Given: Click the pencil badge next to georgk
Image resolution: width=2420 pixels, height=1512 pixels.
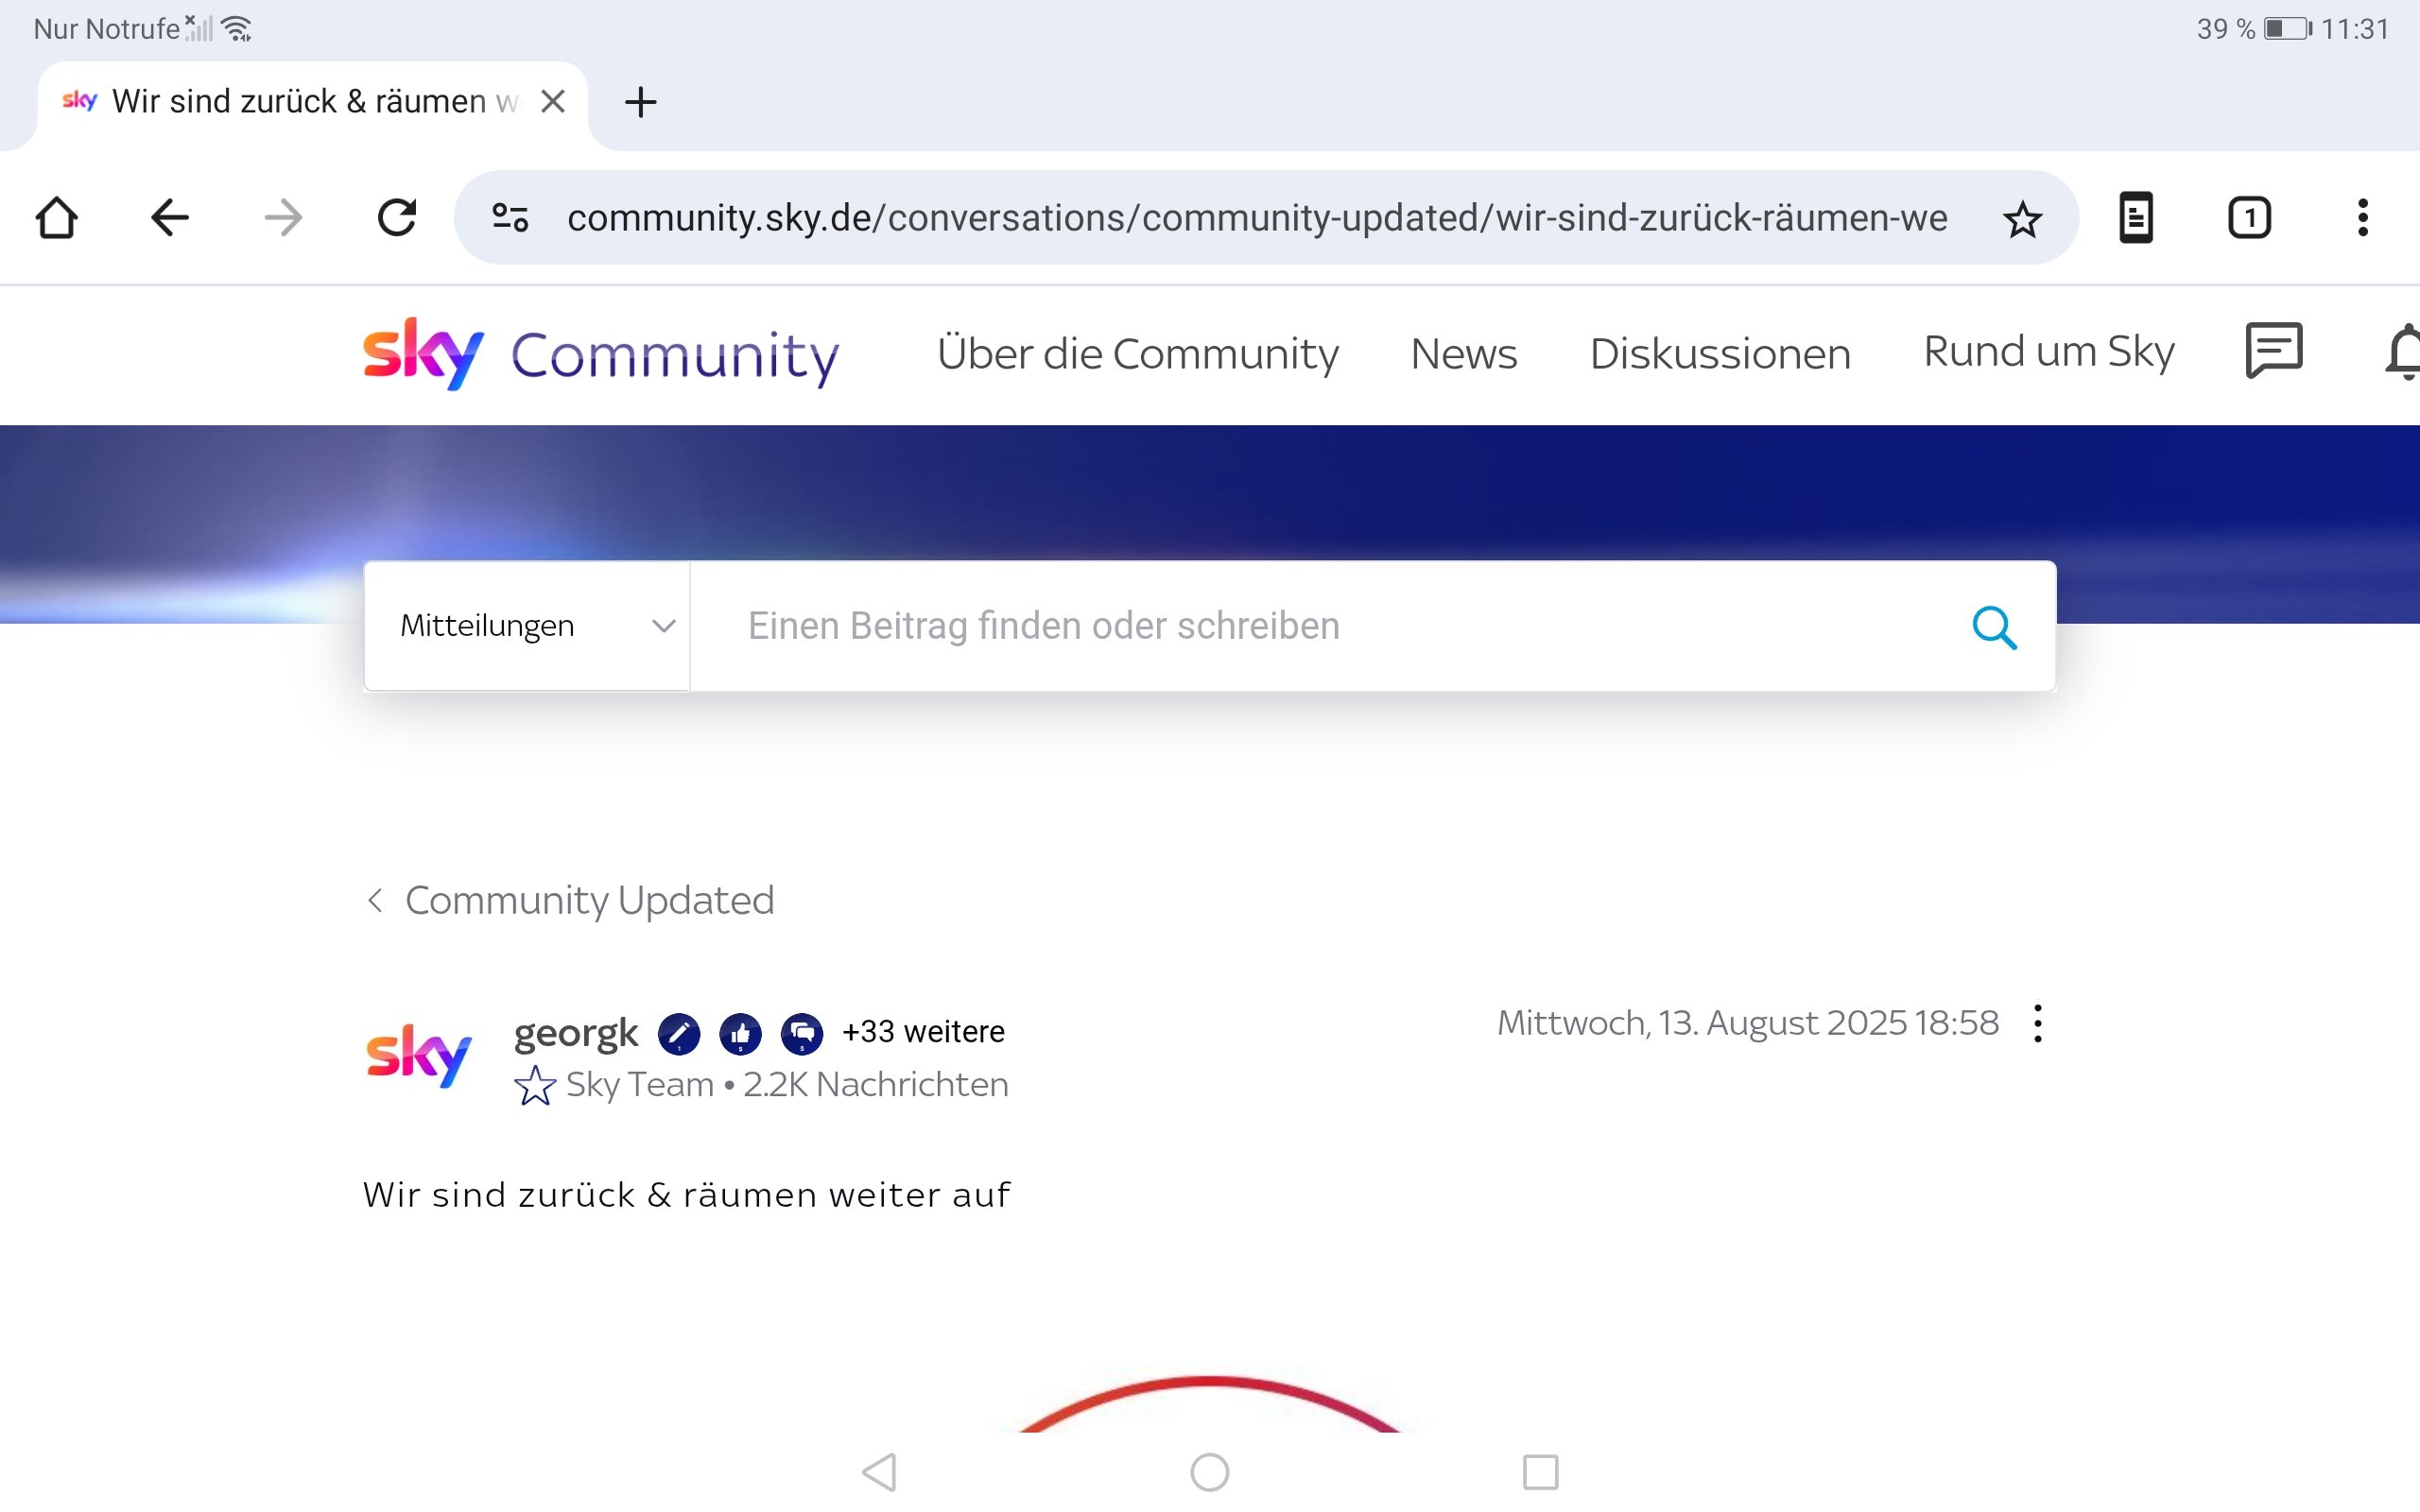Looking at the screenshot, I should click(679, 1034).
